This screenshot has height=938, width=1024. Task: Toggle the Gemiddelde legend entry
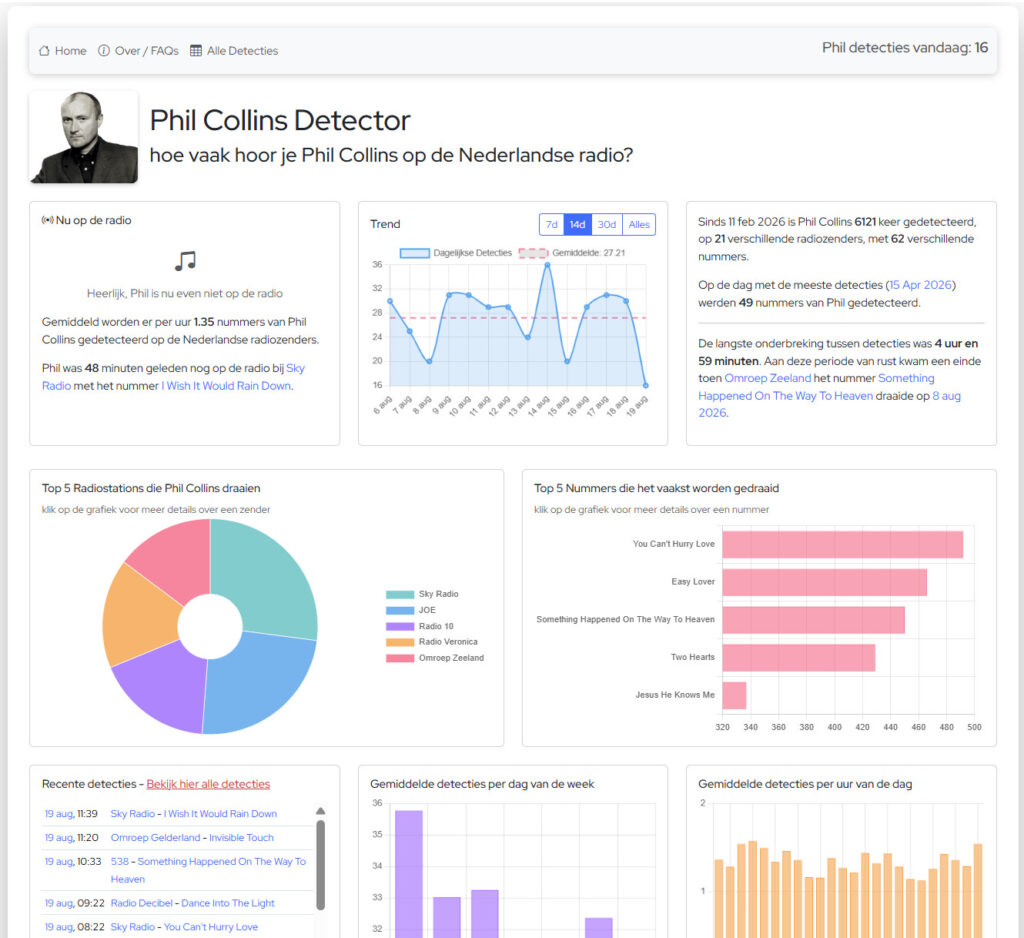[572, 253]
